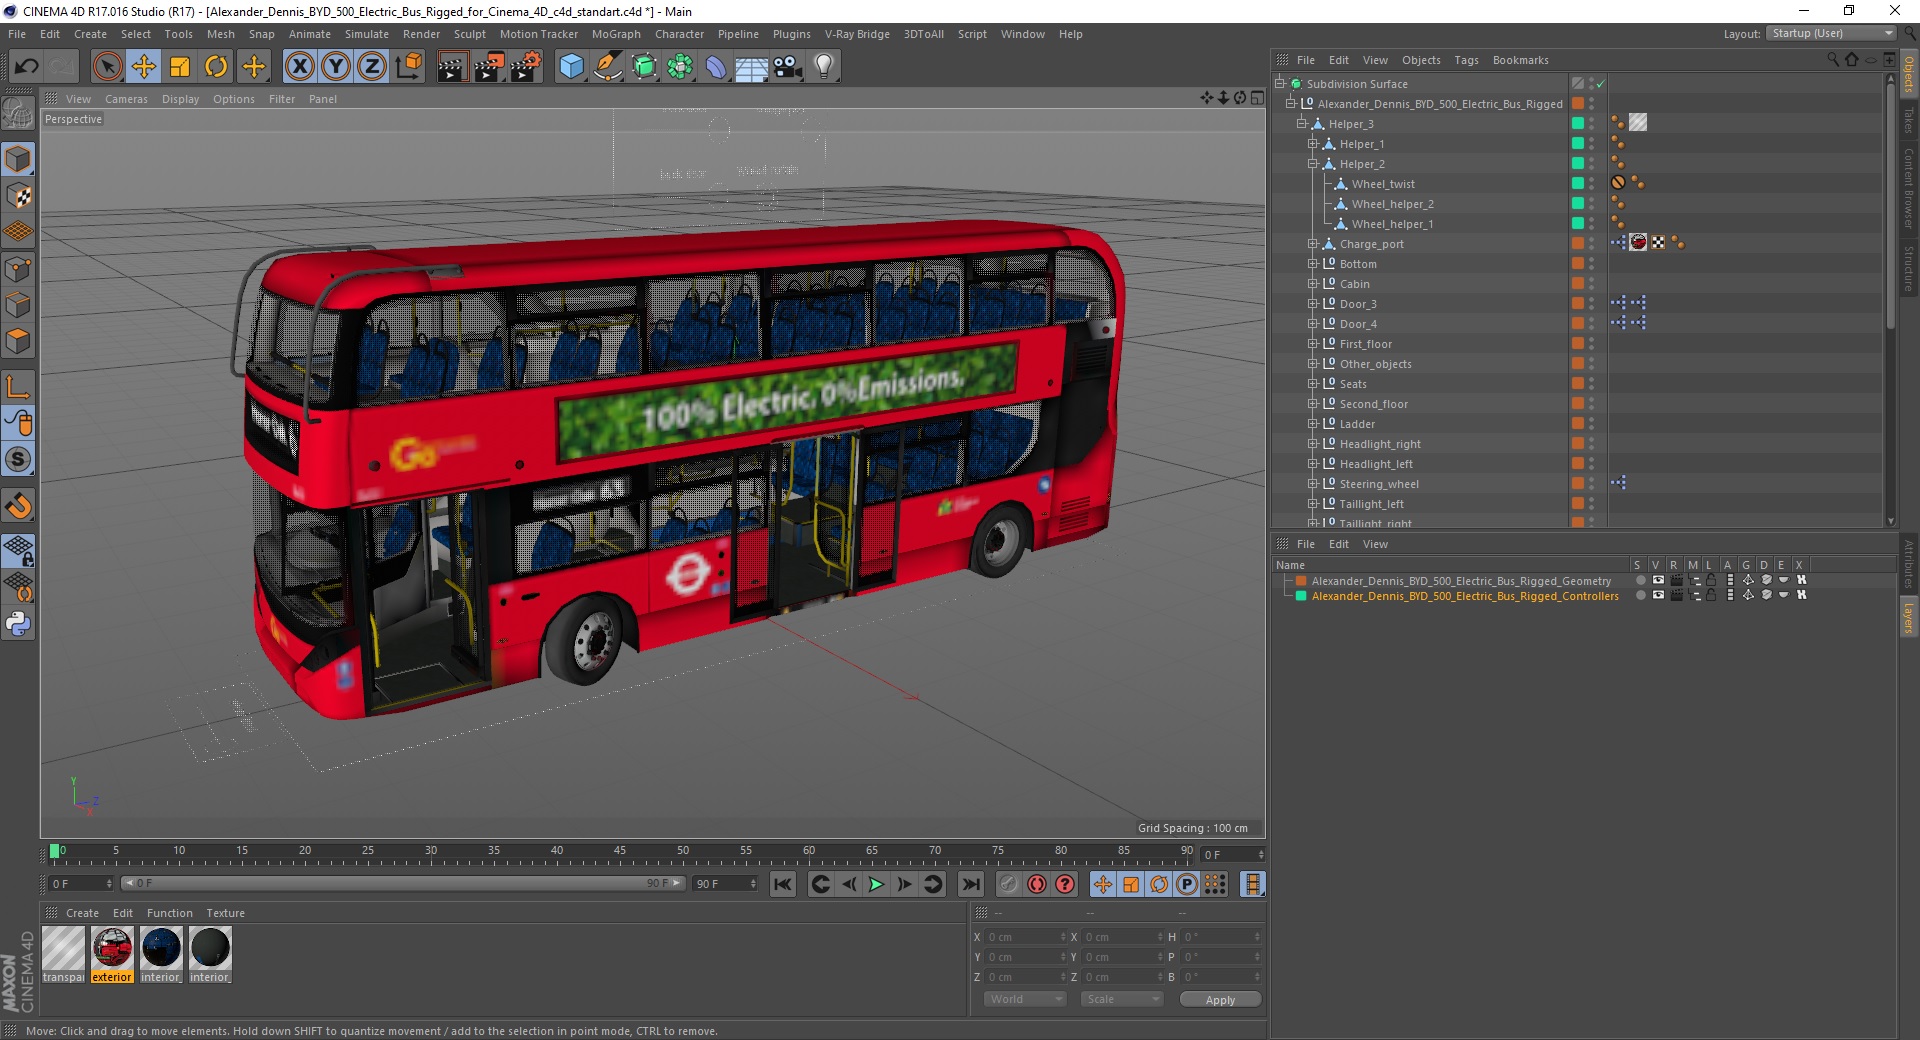Add a Subdivision Surface generator icon
This screenshot has height=1040, width=1920.
point(644,67)
